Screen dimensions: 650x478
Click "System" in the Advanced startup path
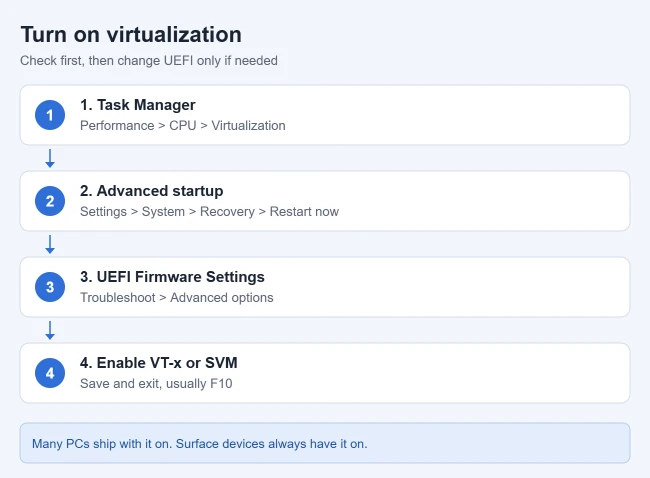163,211
